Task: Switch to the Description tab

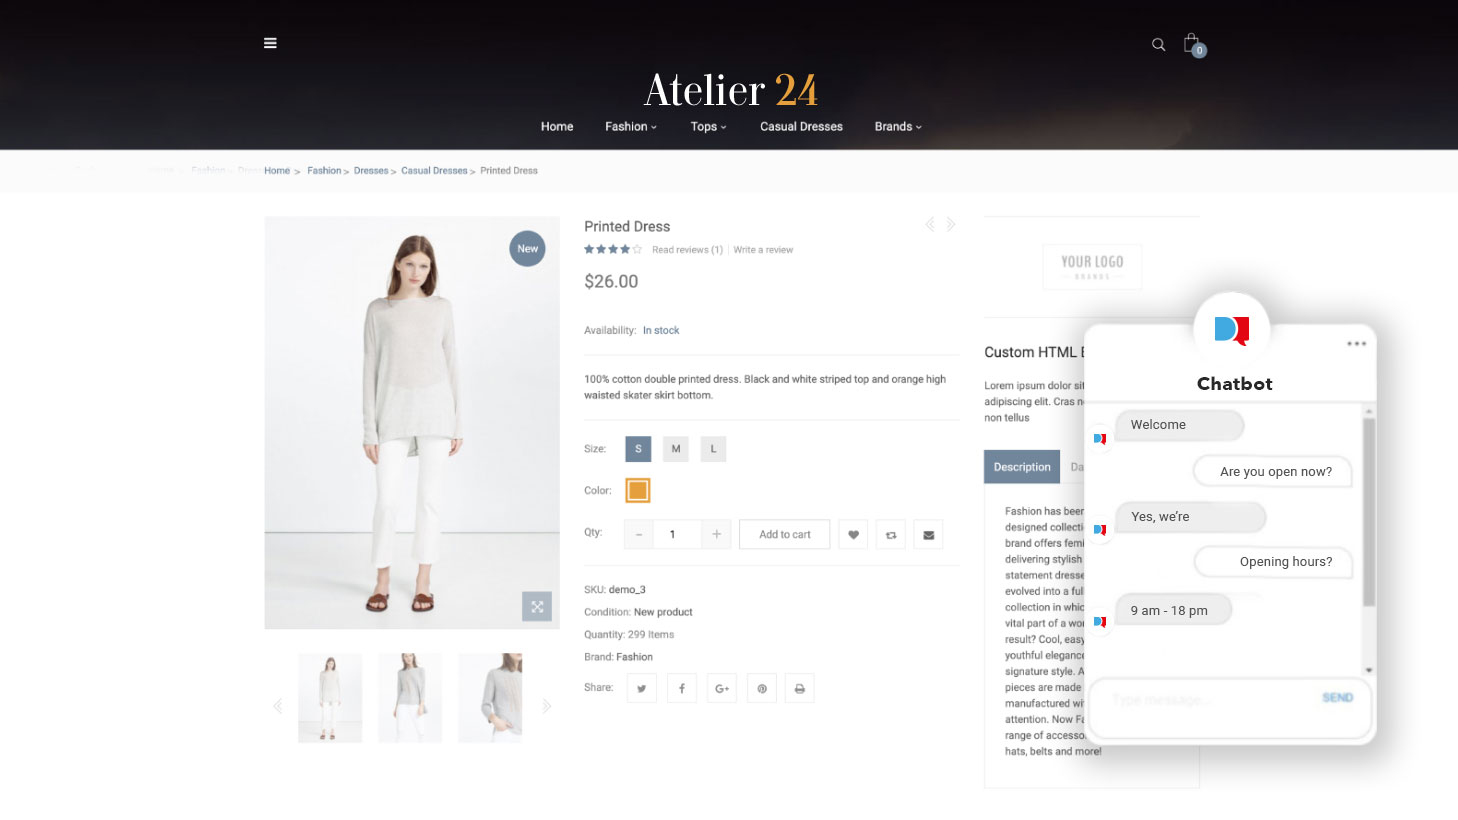Action: (x=1022, y=467)
